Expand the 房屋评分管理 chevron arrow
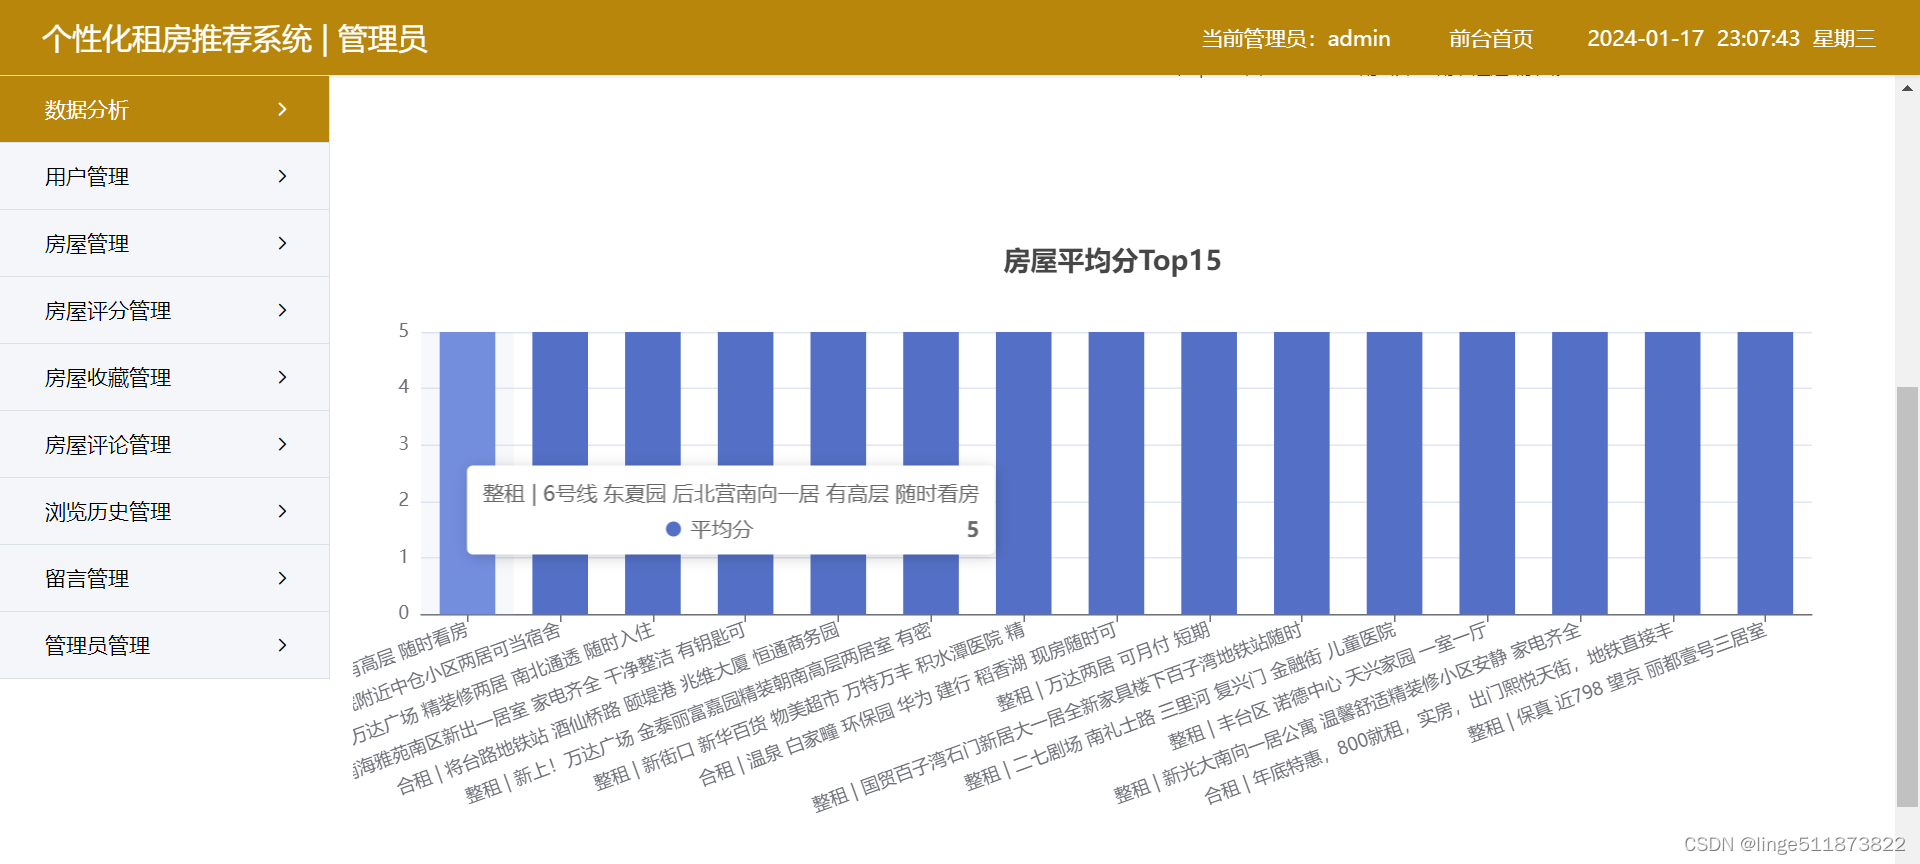 [x=282, y=310]
